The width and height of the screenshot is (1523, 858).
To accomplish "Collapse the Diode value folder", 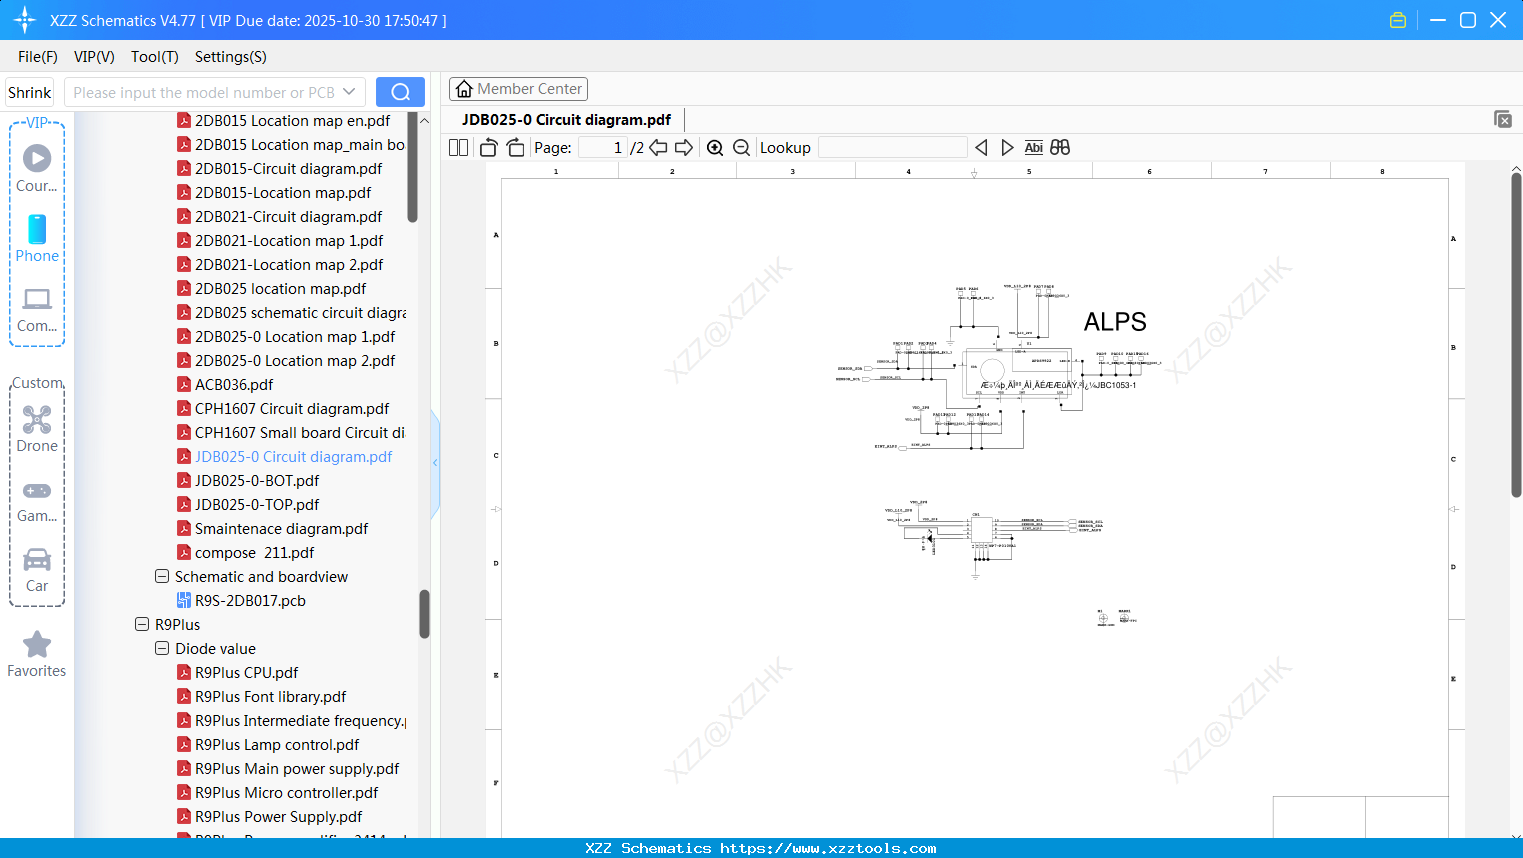I will [x=162, y=649].
